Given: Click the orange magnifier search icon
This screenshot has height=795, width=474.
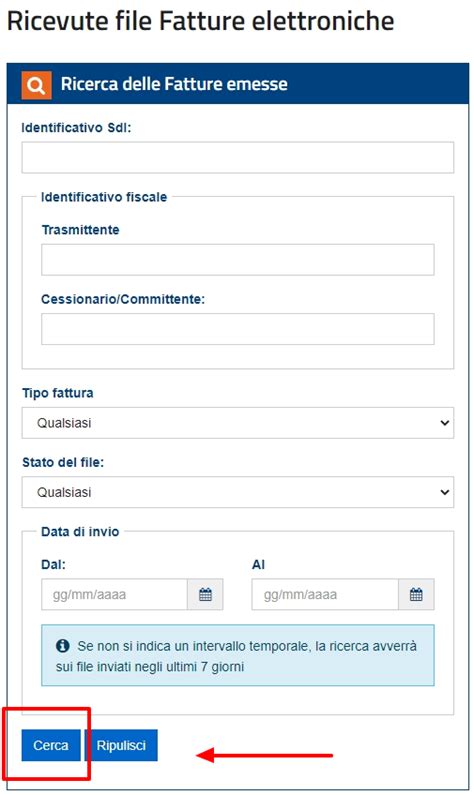Looking at the screenshot, I should (x=36, y=85).
